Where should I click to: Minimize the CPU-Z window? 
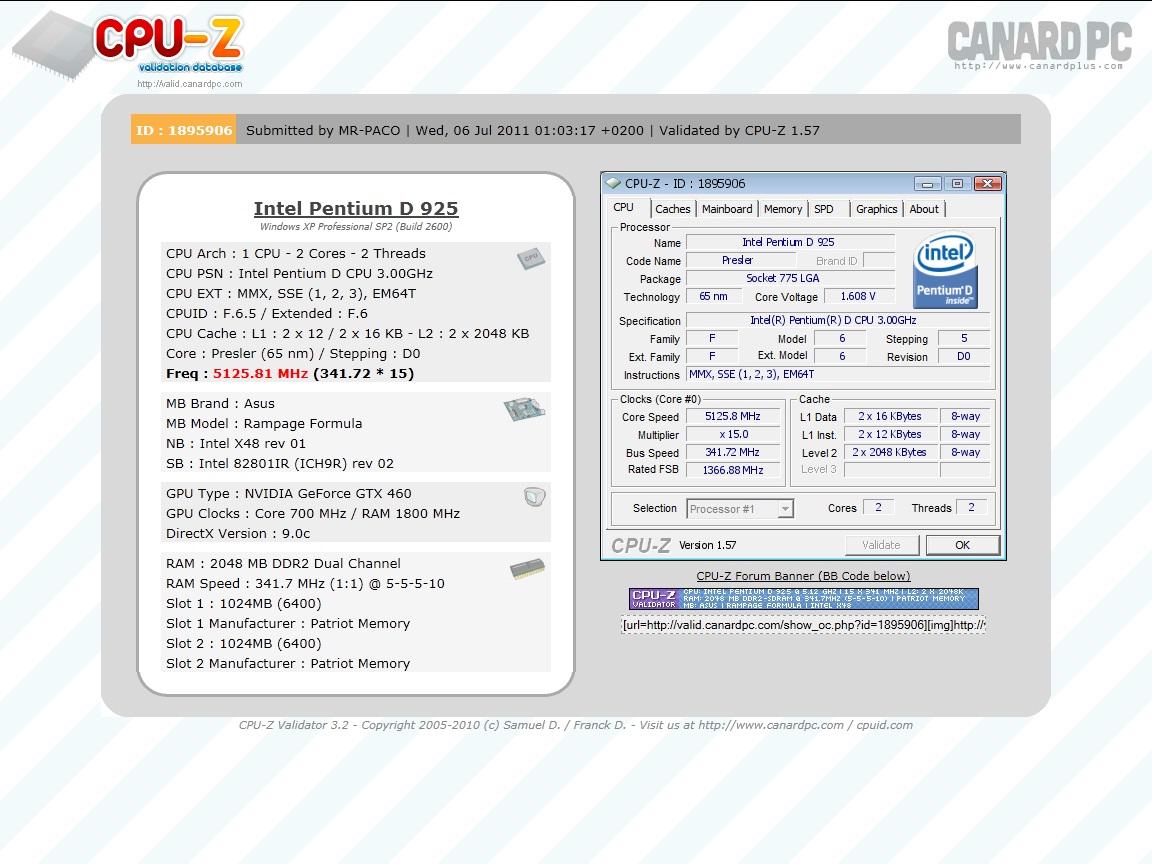(x=927, y=184)
